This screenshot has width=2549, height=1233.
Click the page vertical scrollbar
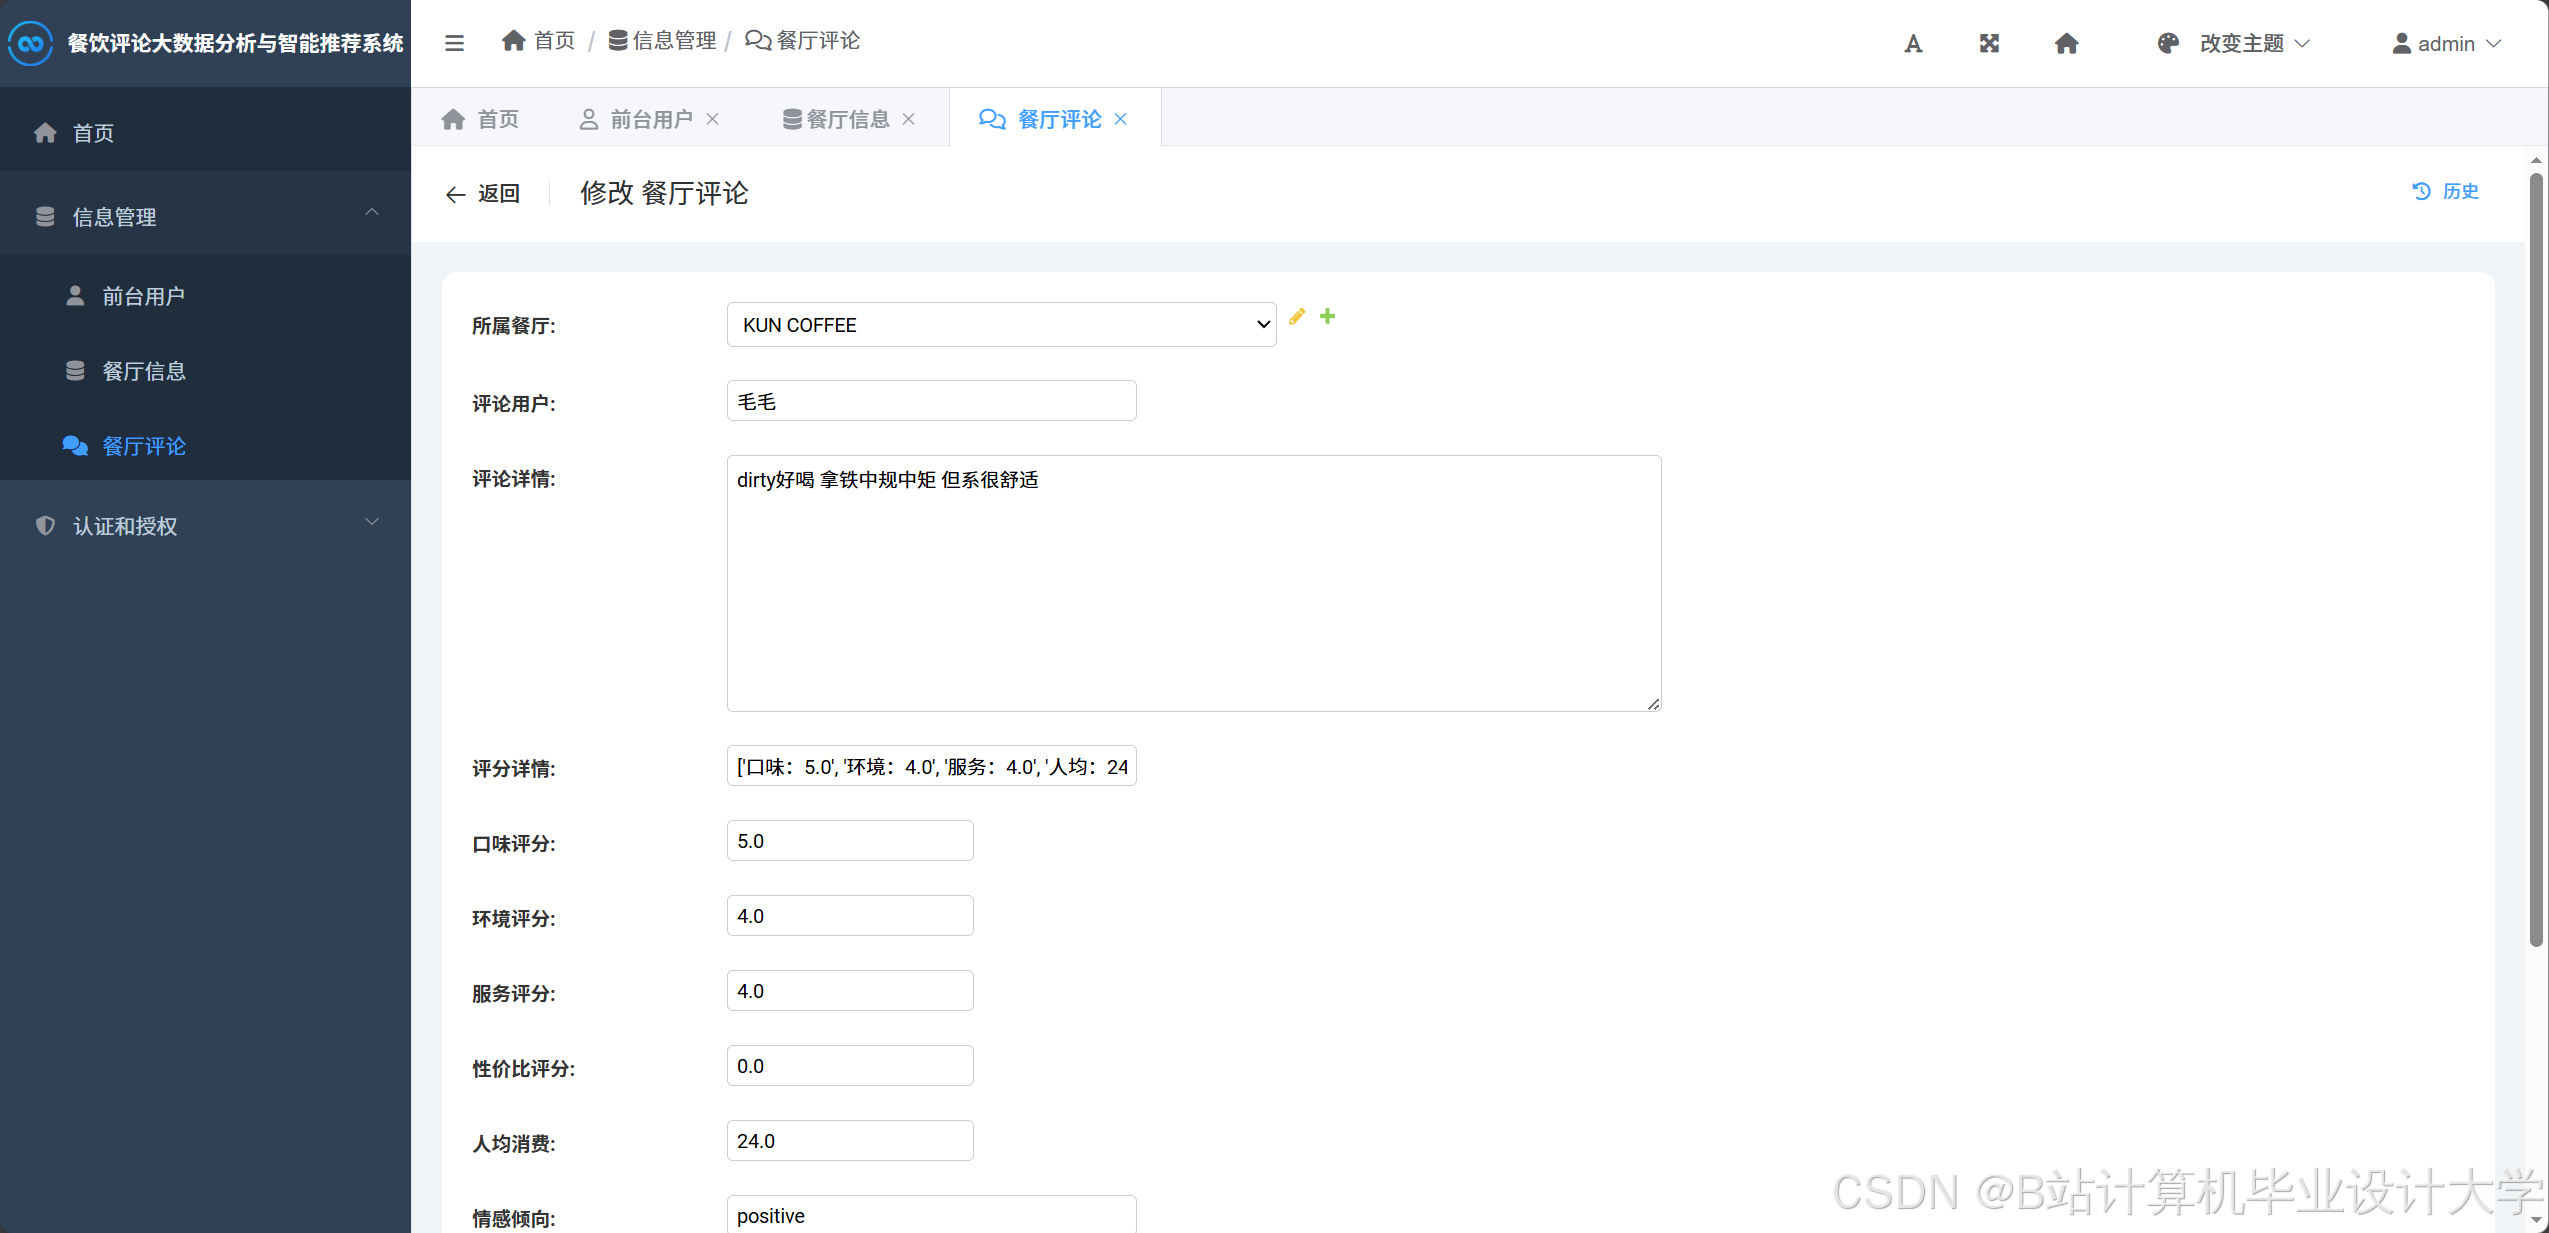(x=2535, y=560)
